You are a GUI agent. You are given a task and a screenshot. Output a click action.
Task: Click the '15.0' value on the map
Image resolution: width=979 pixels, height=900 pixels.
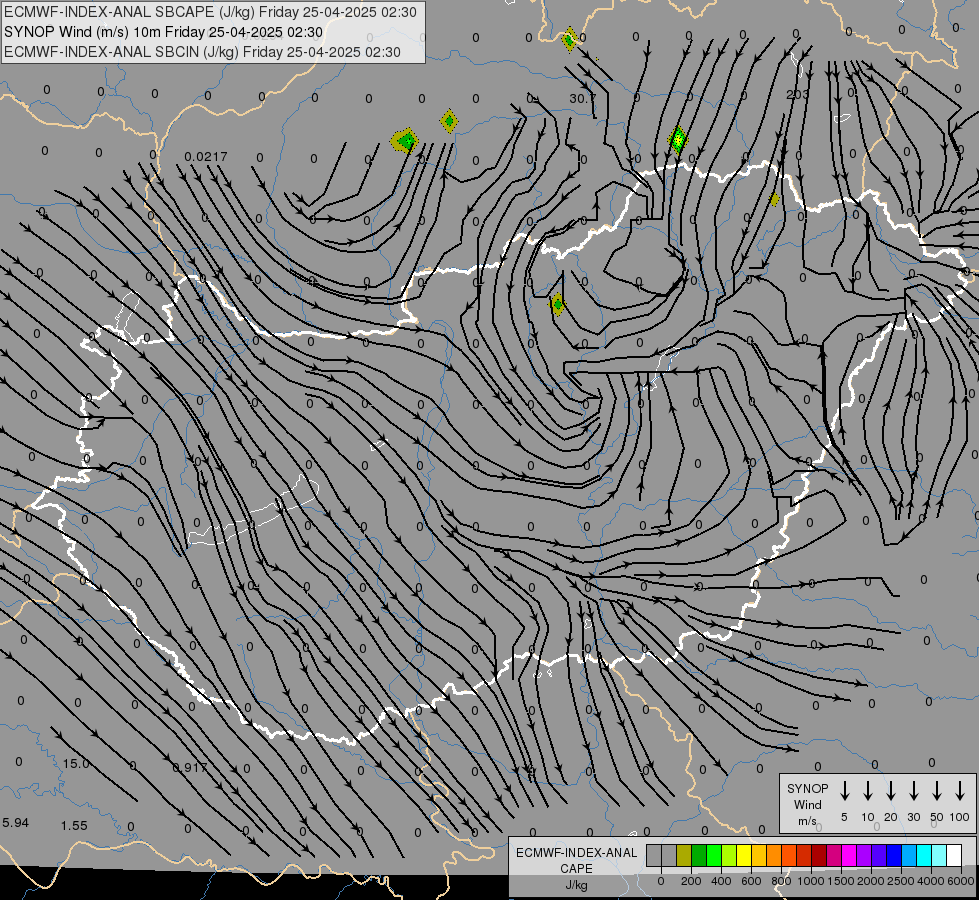[x=76, y=763]
